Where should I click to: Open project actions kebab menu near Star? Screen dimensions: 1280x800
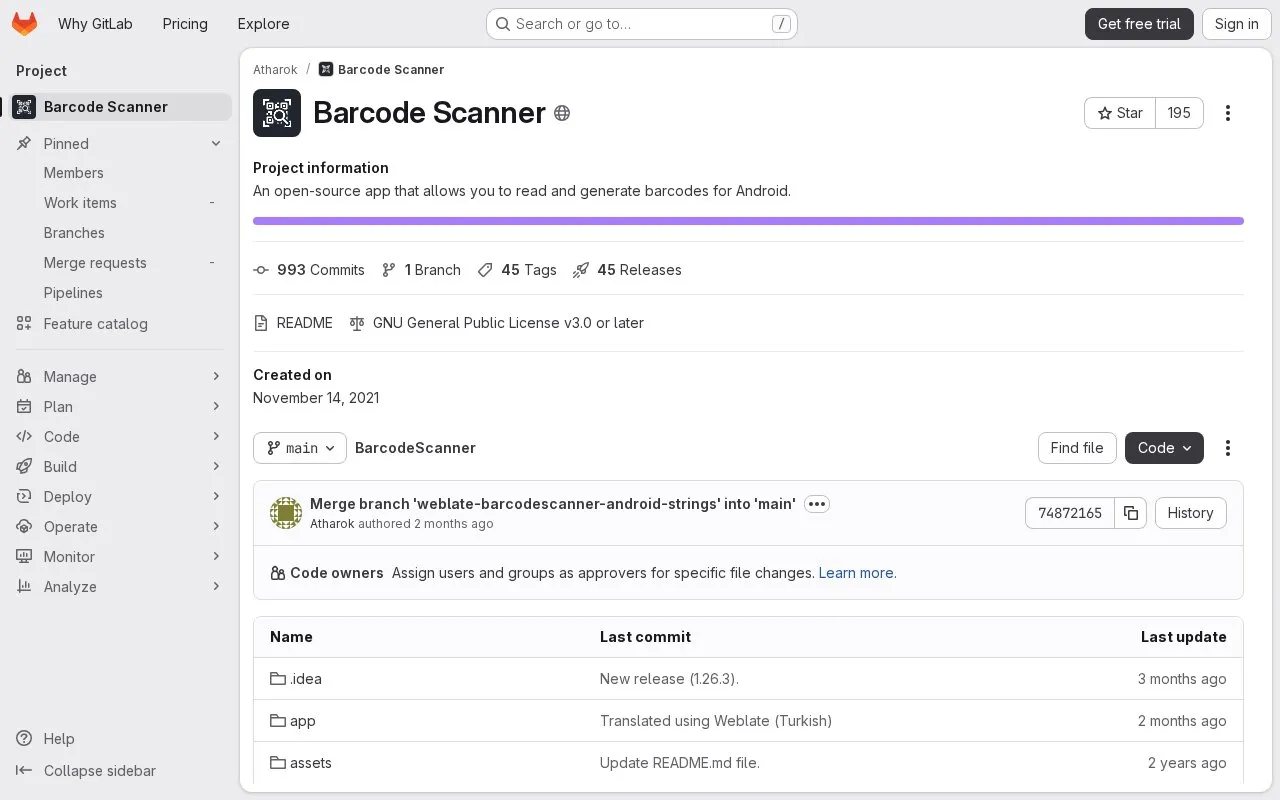(1228, 113)
